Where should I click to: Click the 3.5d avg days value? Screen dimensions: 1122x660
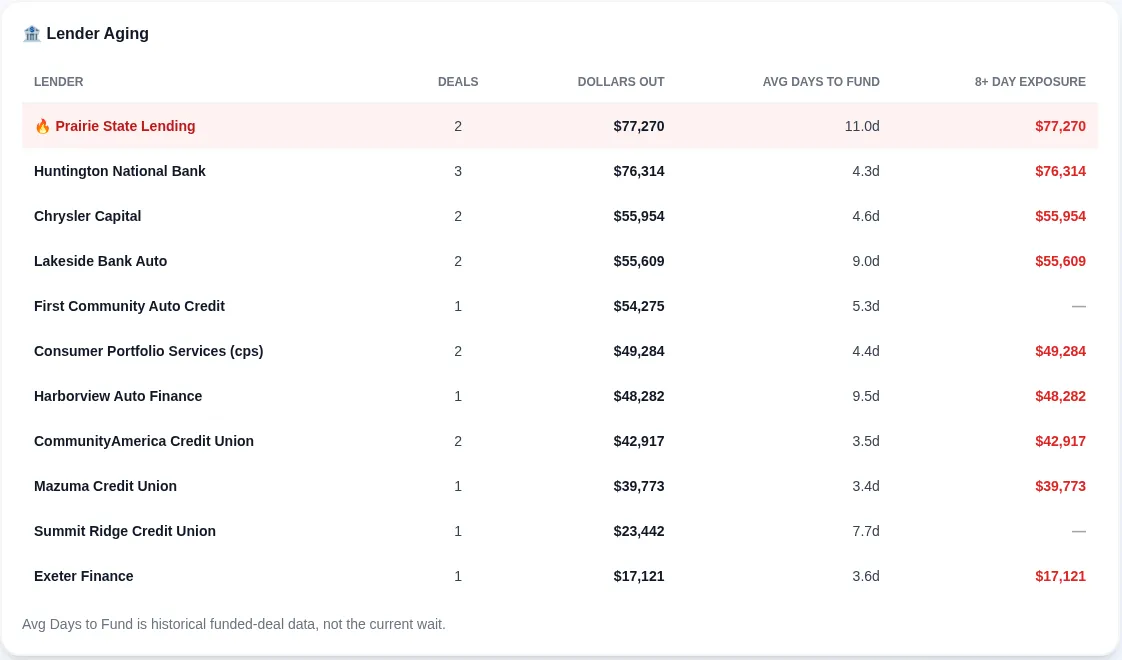866,442
